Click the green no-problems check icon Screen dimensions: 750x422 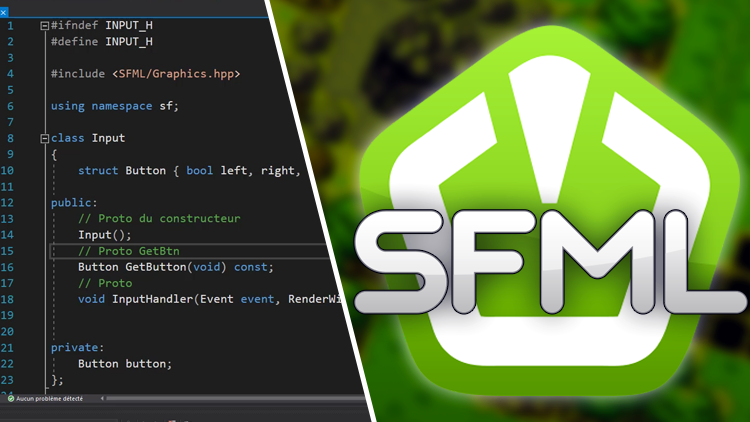pos(11,399)
